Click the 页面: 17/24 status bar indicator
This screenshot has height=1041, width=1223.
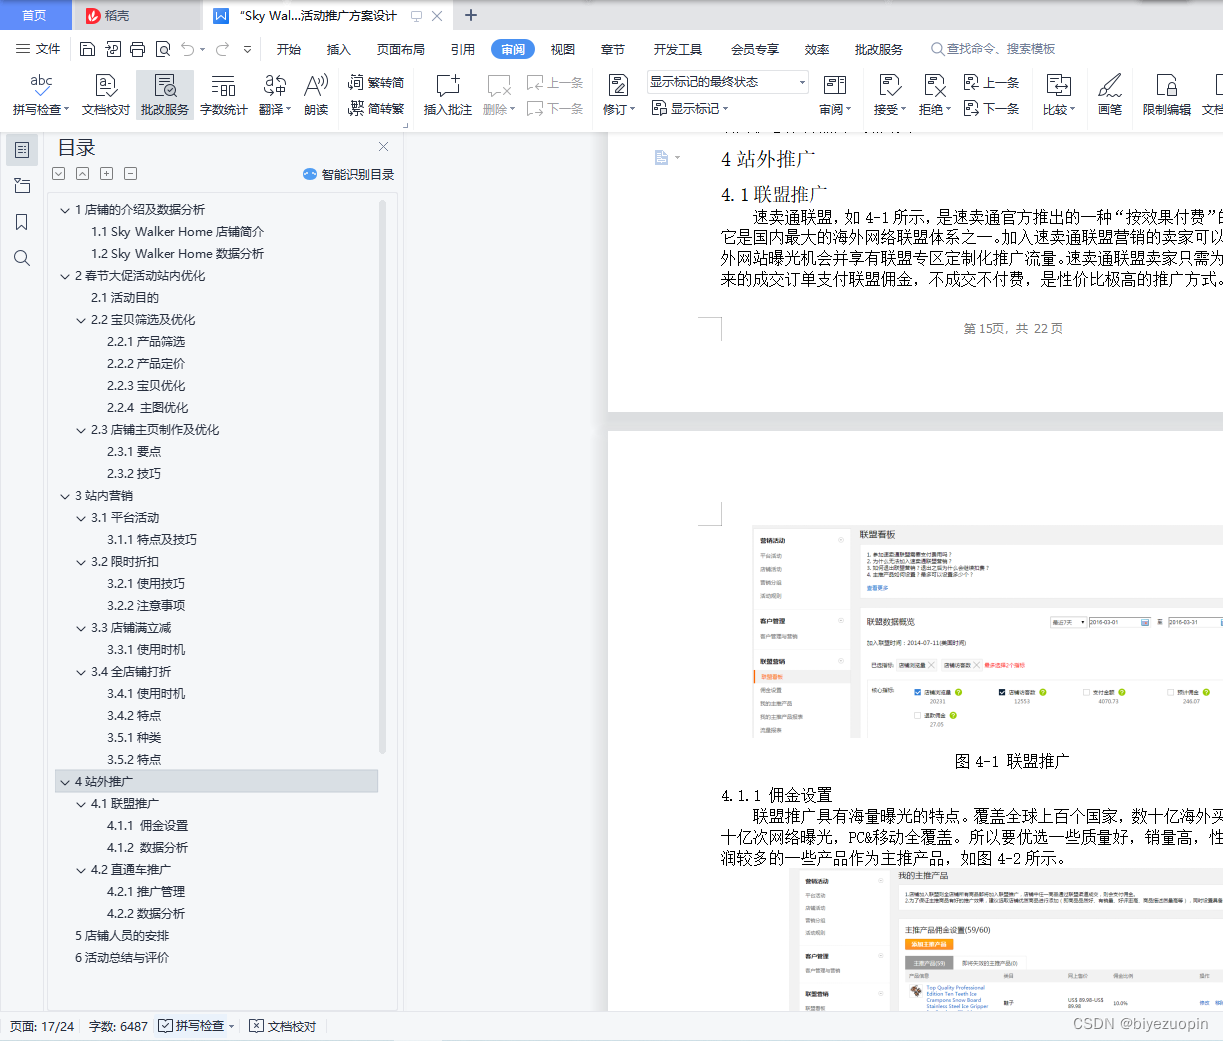click(x=42, y=1026)
